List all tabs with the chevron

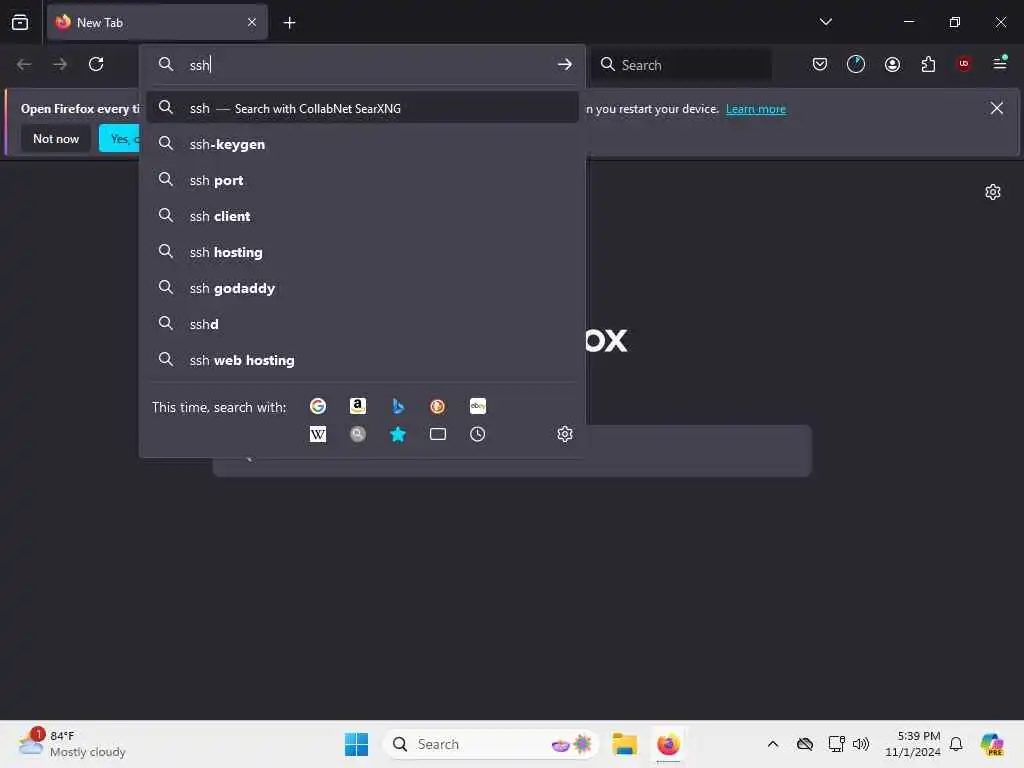825,22
